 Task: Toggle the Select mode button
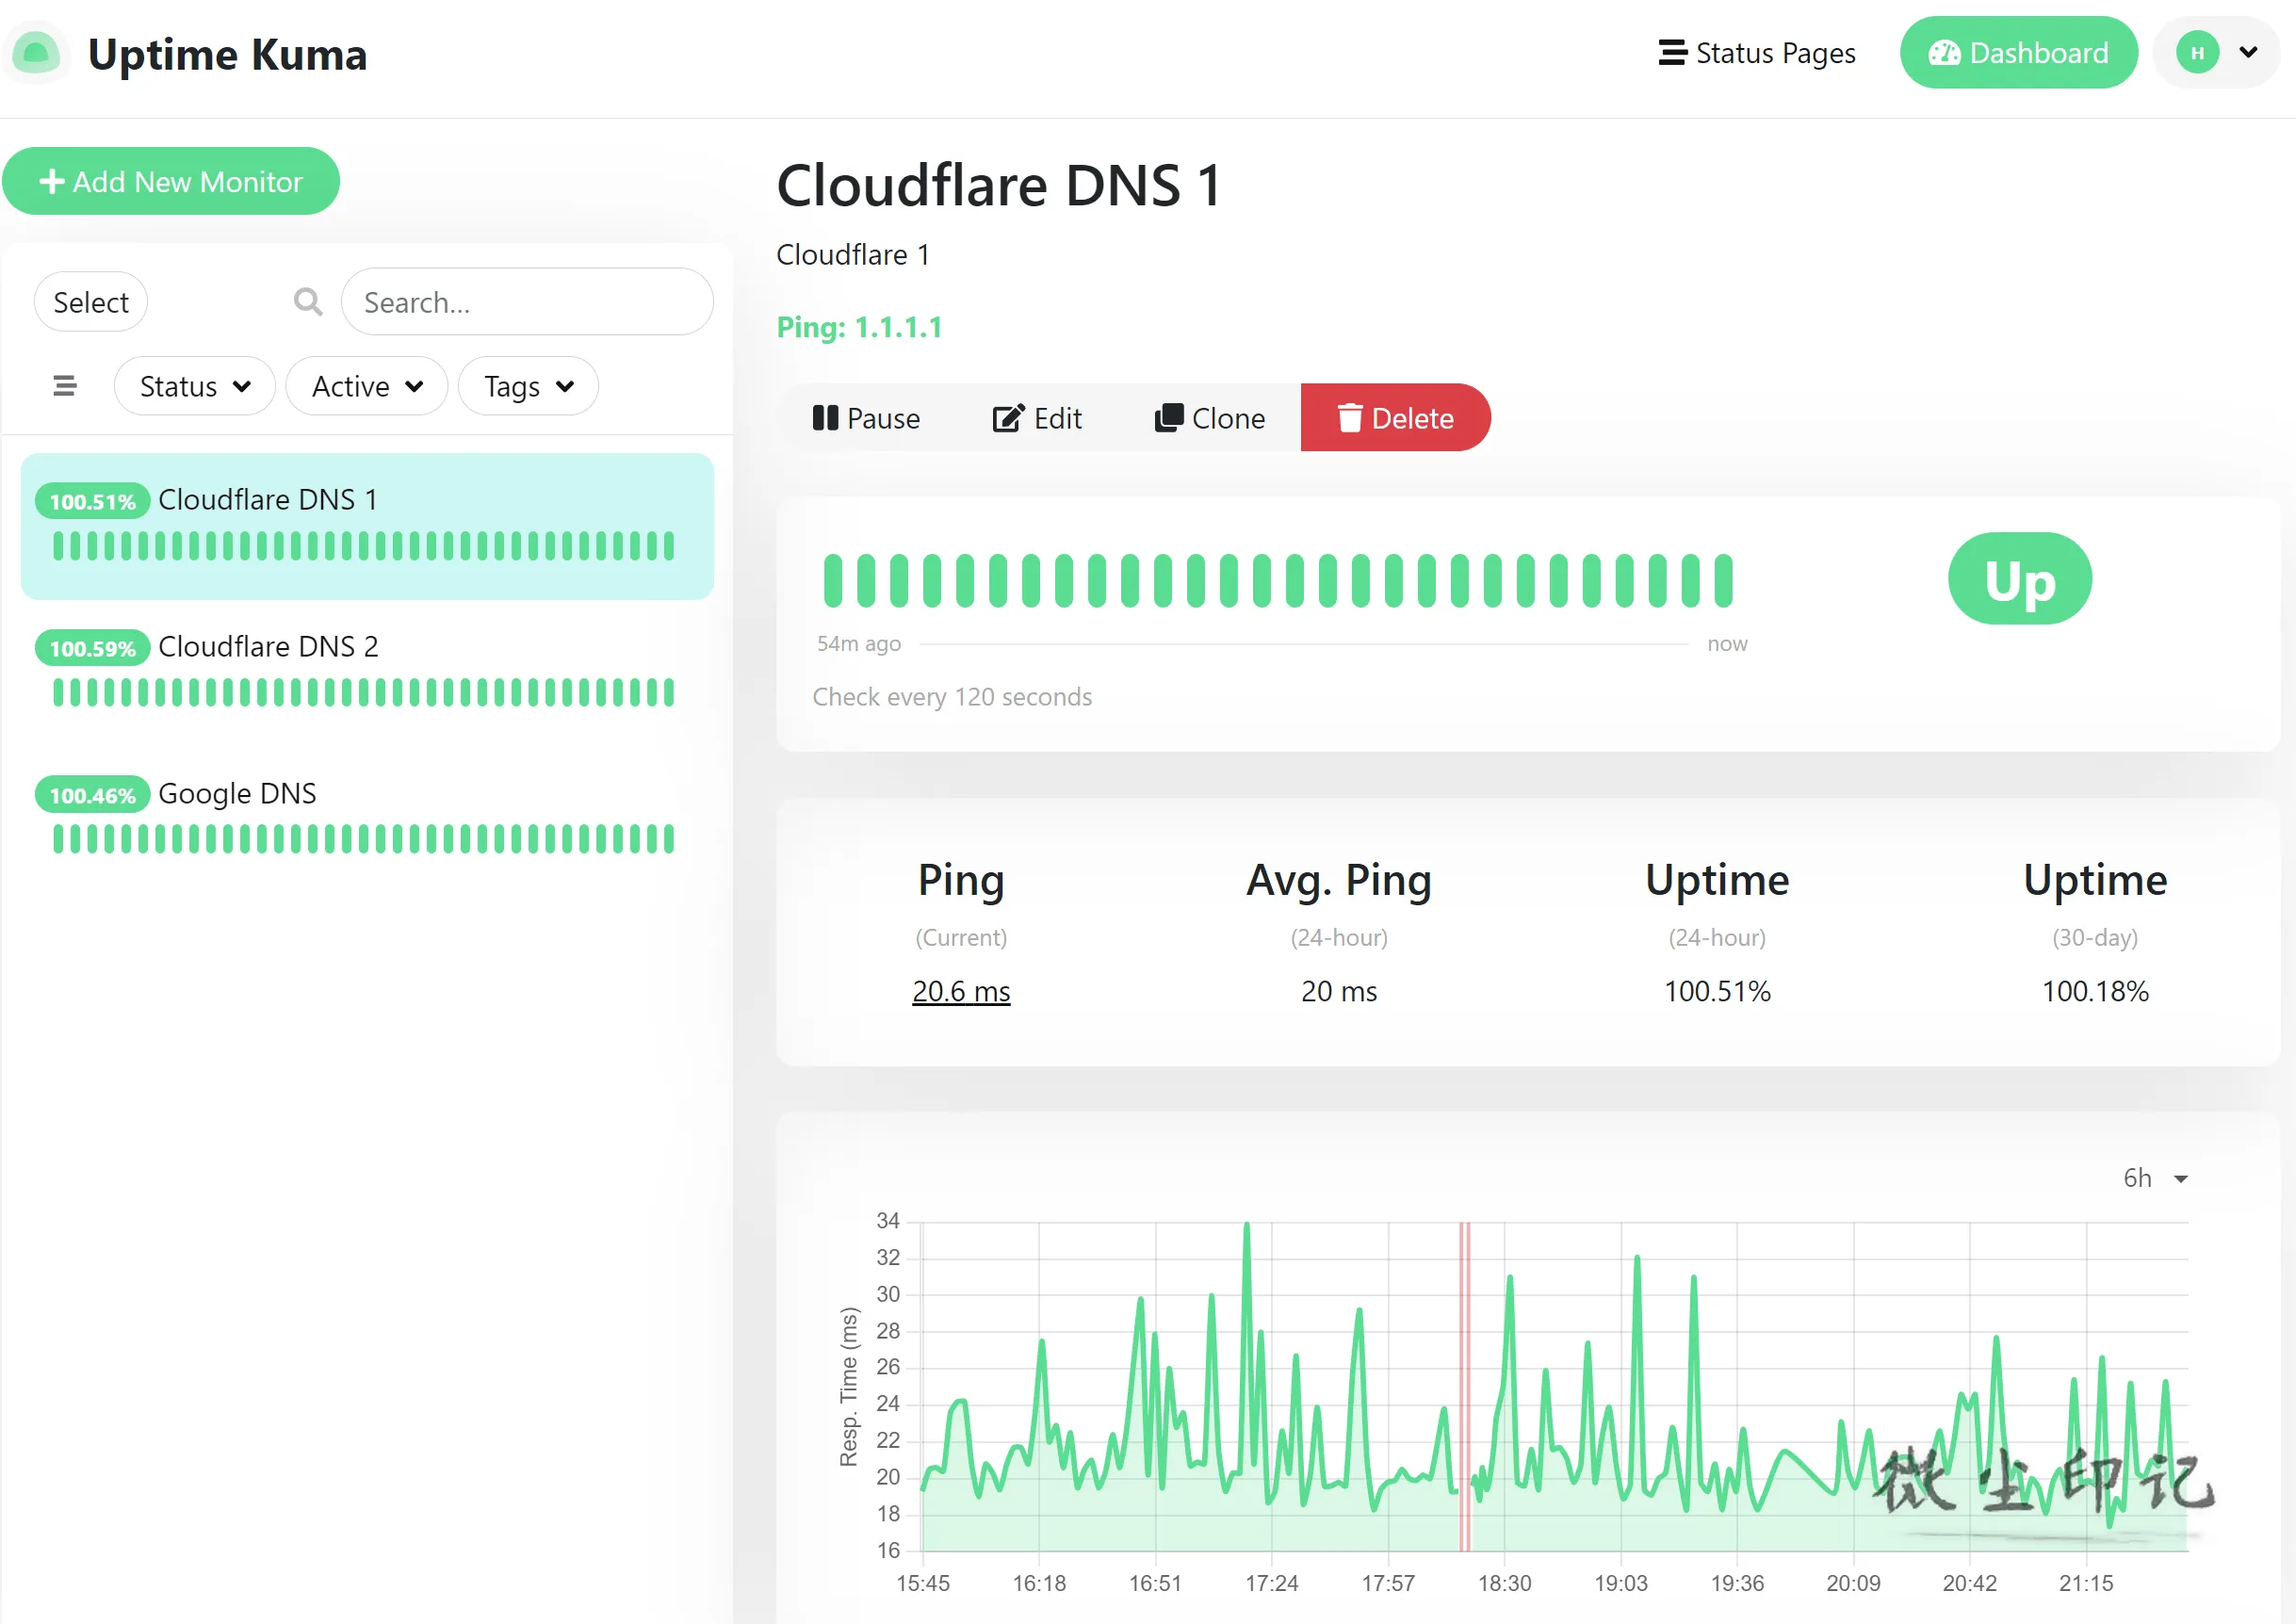[x=91, y=302]
